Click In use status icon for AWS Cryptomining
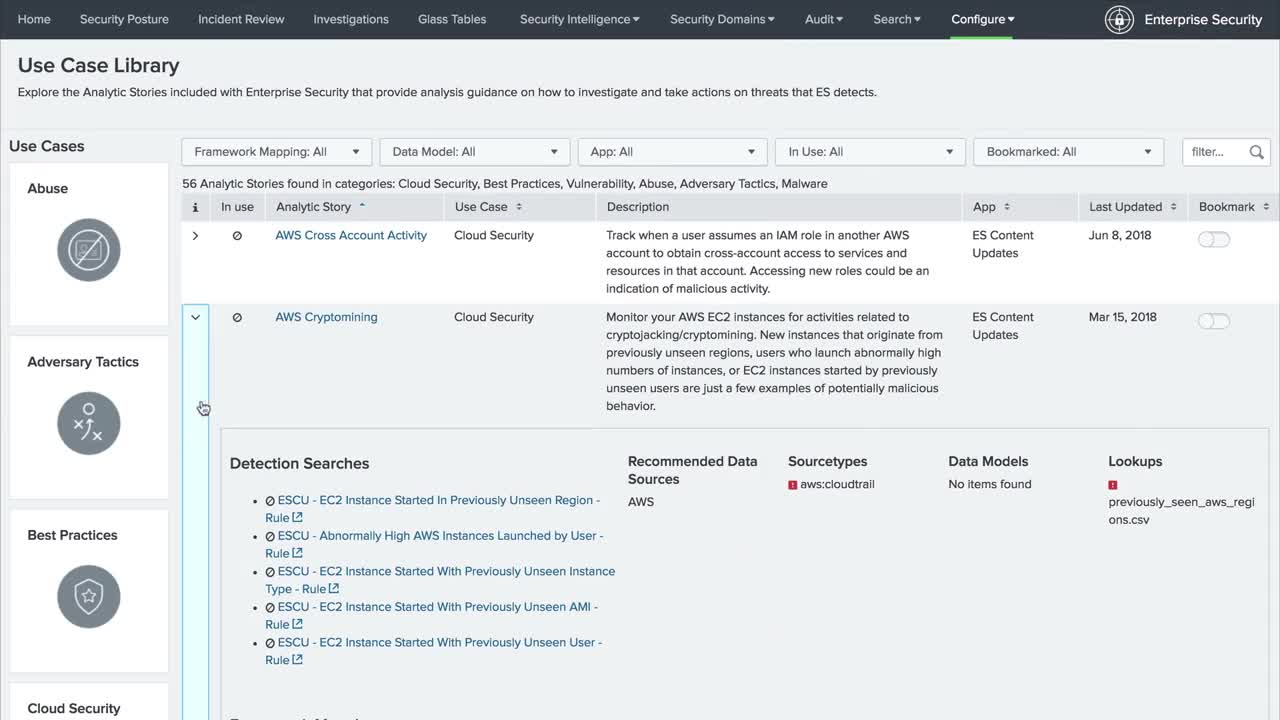Viewport: 1280px width, 720px height. pos(237,318)
